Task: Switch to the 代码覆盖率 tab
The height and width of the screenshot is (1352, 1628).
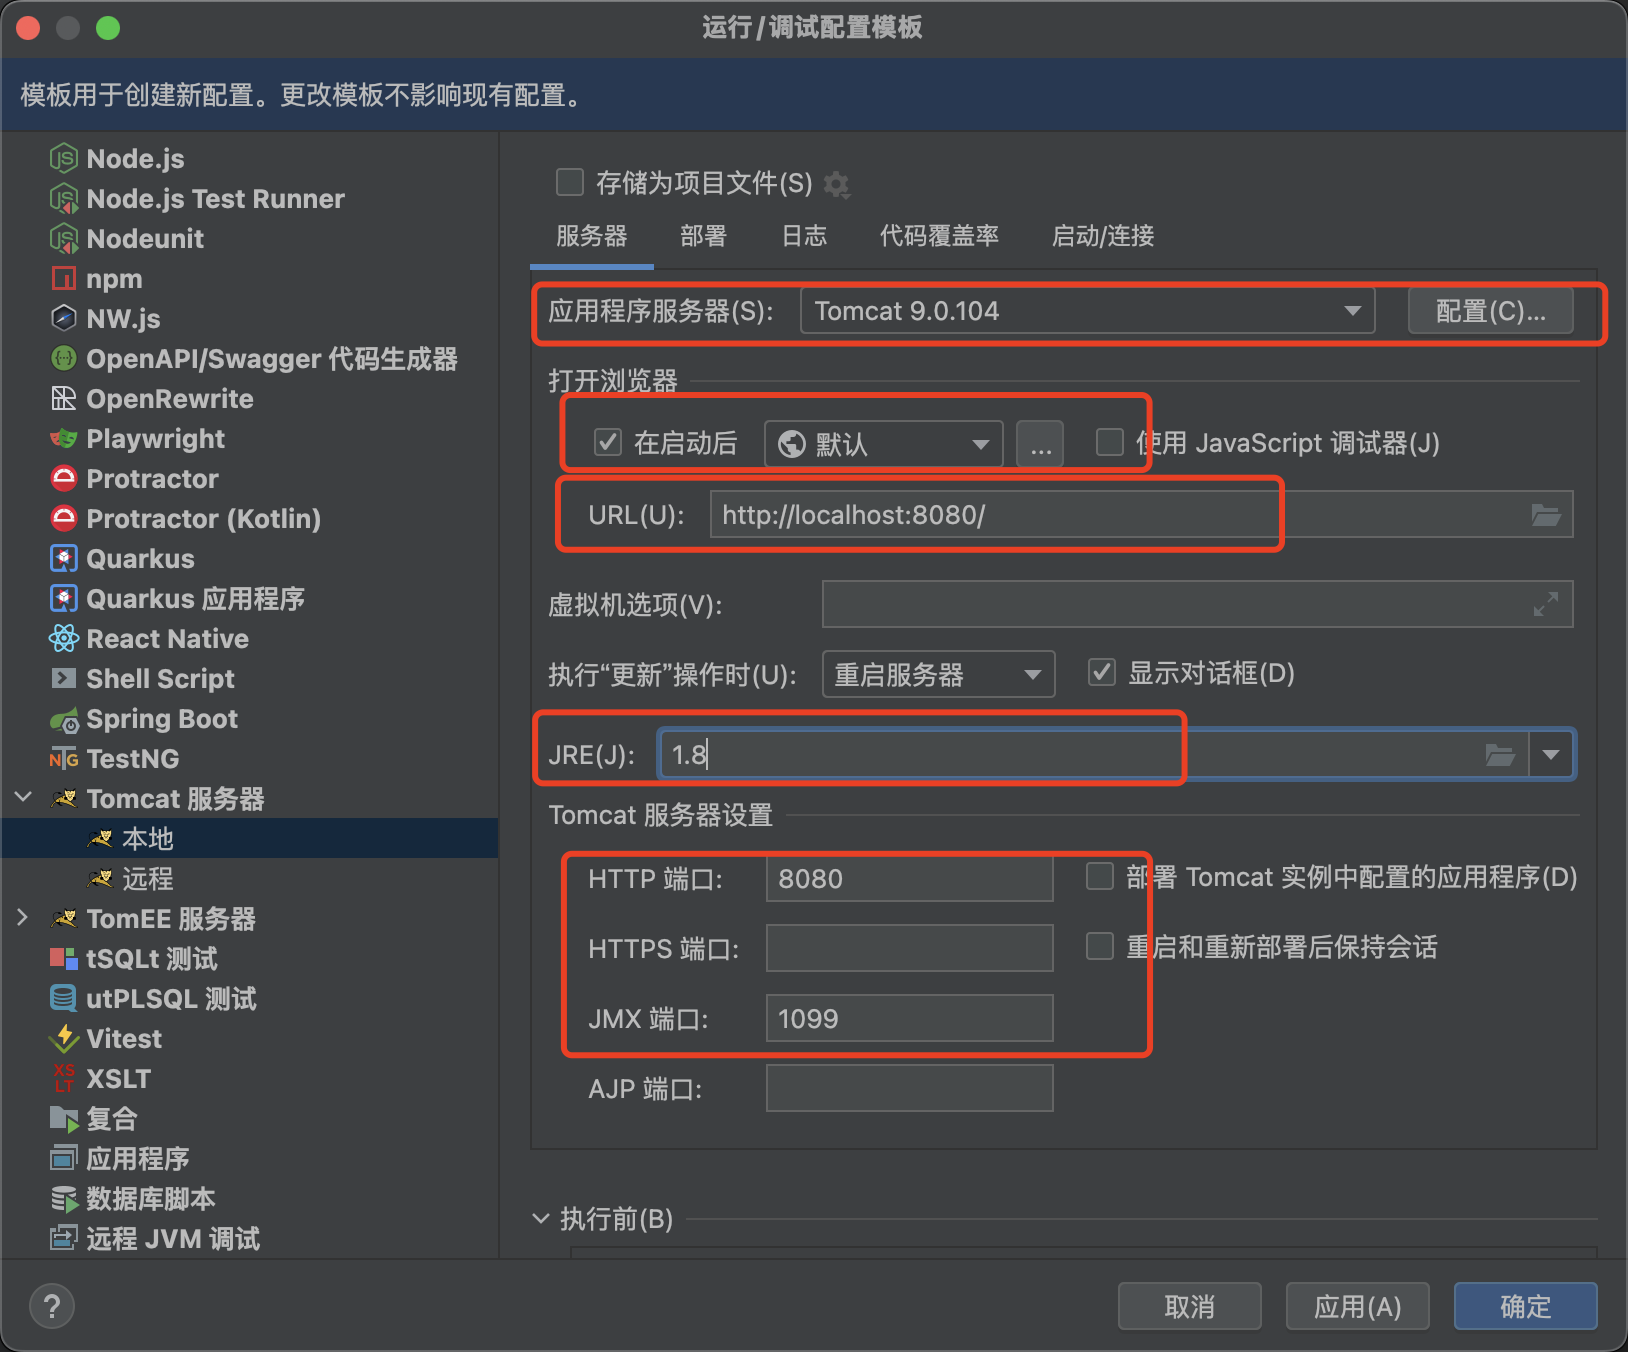Action: (x=939, y=236)
